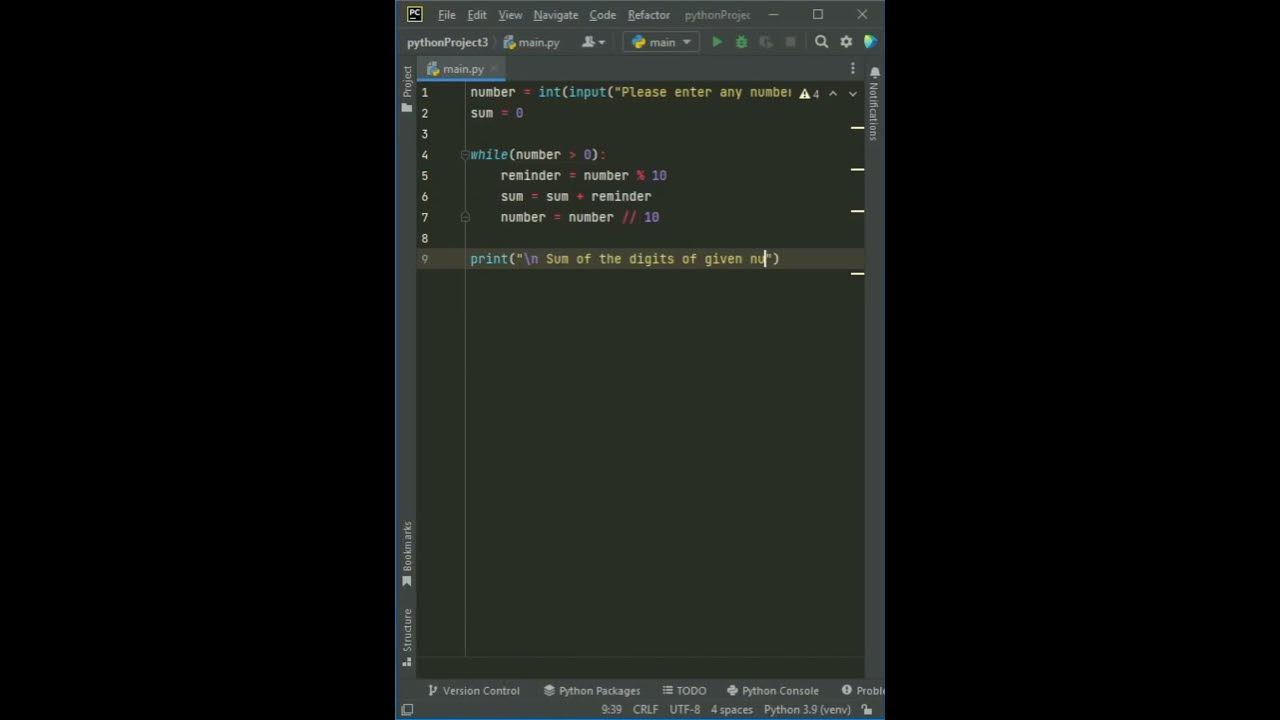
Task: Open the File menu
Action: (x=446, y=15)
